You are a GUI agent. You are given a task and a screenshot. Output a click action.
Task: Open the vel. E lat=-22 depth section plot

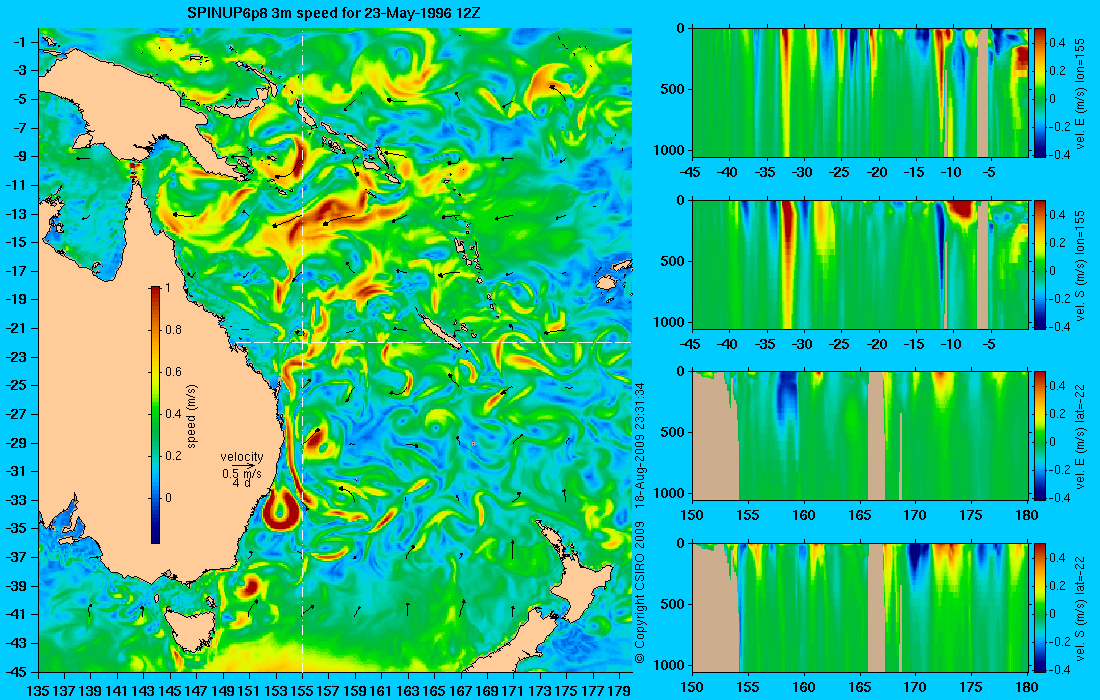tap(860, 436)
